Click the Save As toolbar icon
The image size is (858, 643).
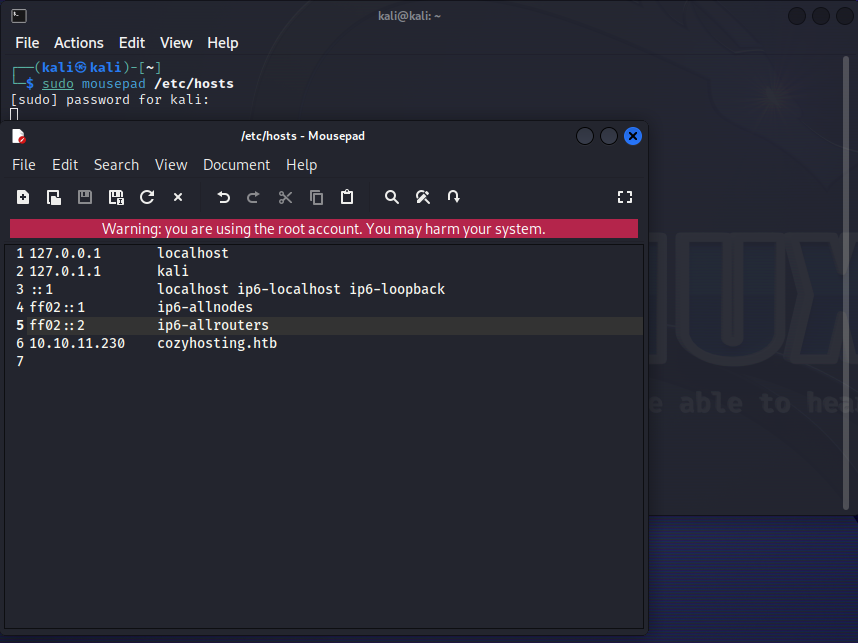pos(116,197)
